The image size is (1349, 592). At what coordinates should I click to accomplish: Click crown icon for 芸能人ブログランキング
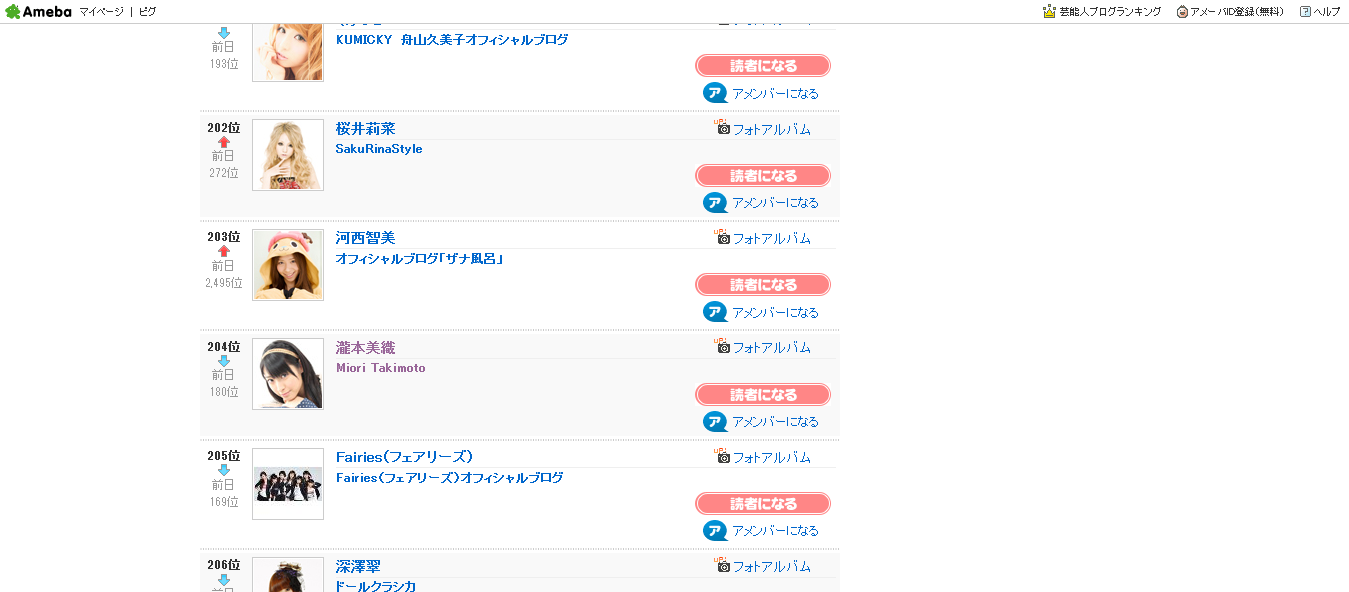click(1049, 11)
